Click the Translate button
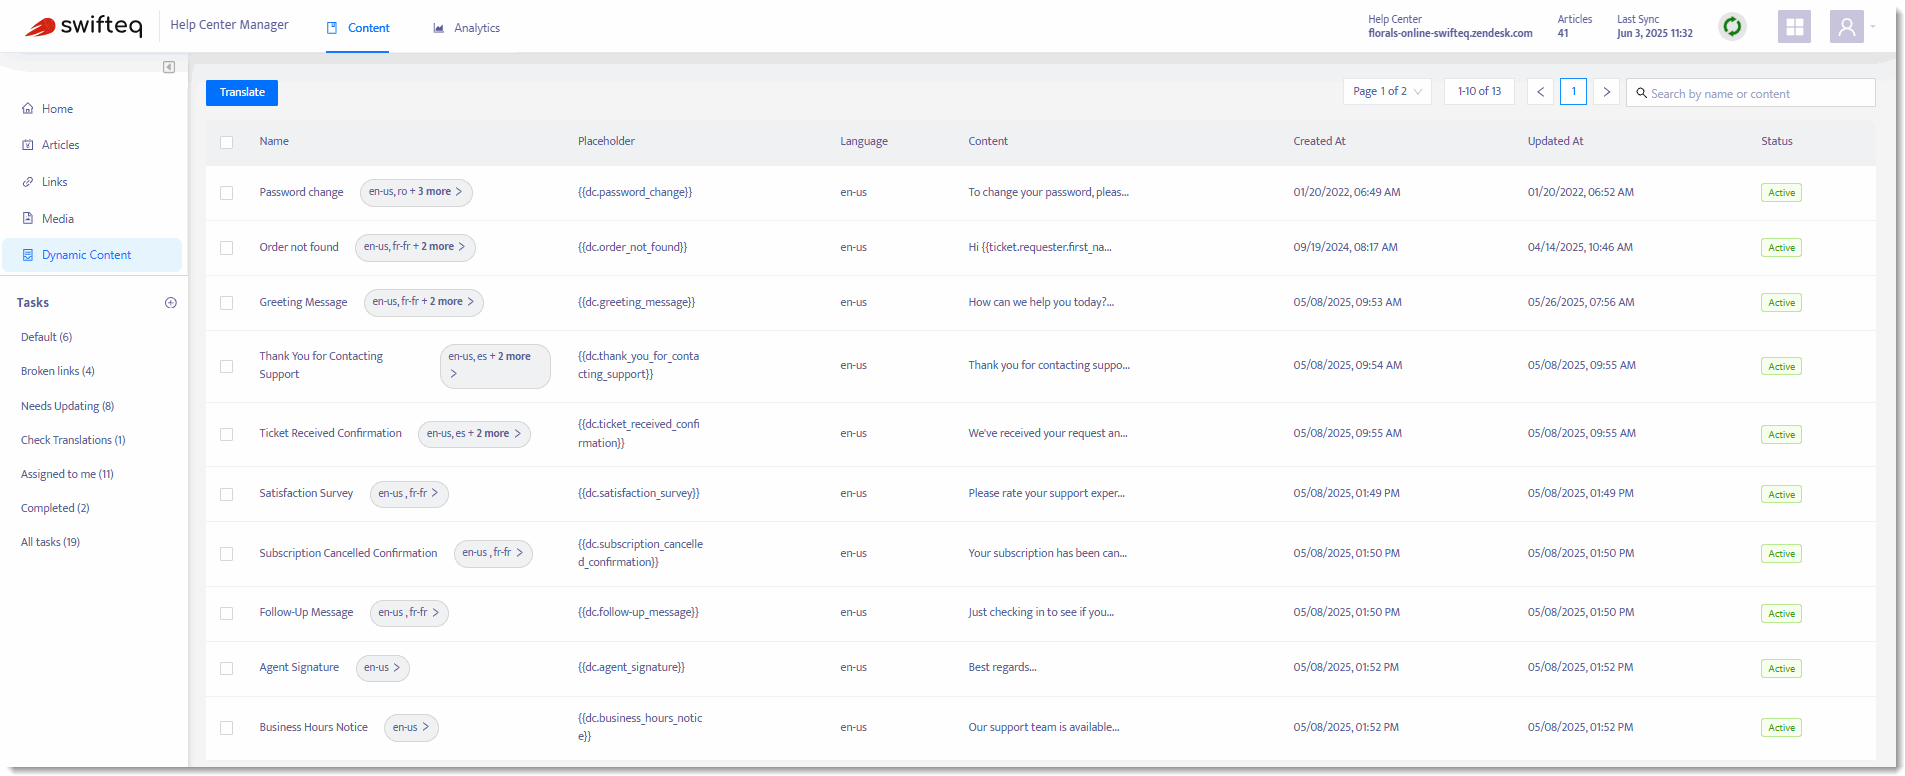 tap(242, 93)
